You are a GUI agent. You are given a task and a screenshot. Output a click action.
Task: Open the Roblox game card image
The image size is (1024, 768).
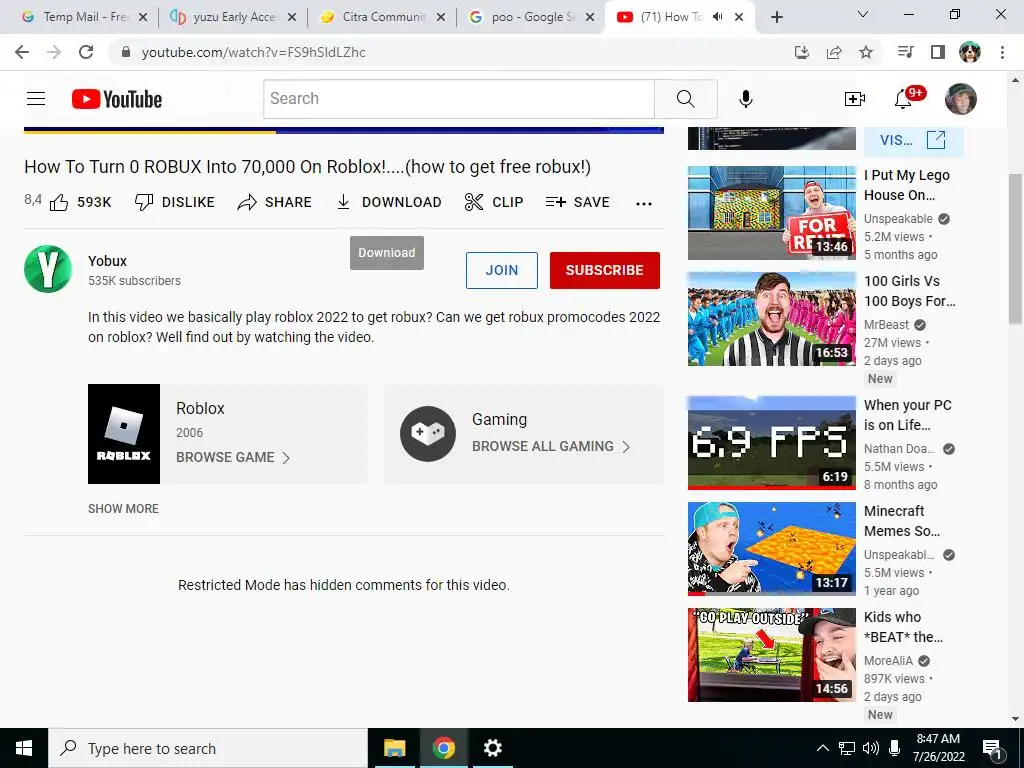pos(124,434)
